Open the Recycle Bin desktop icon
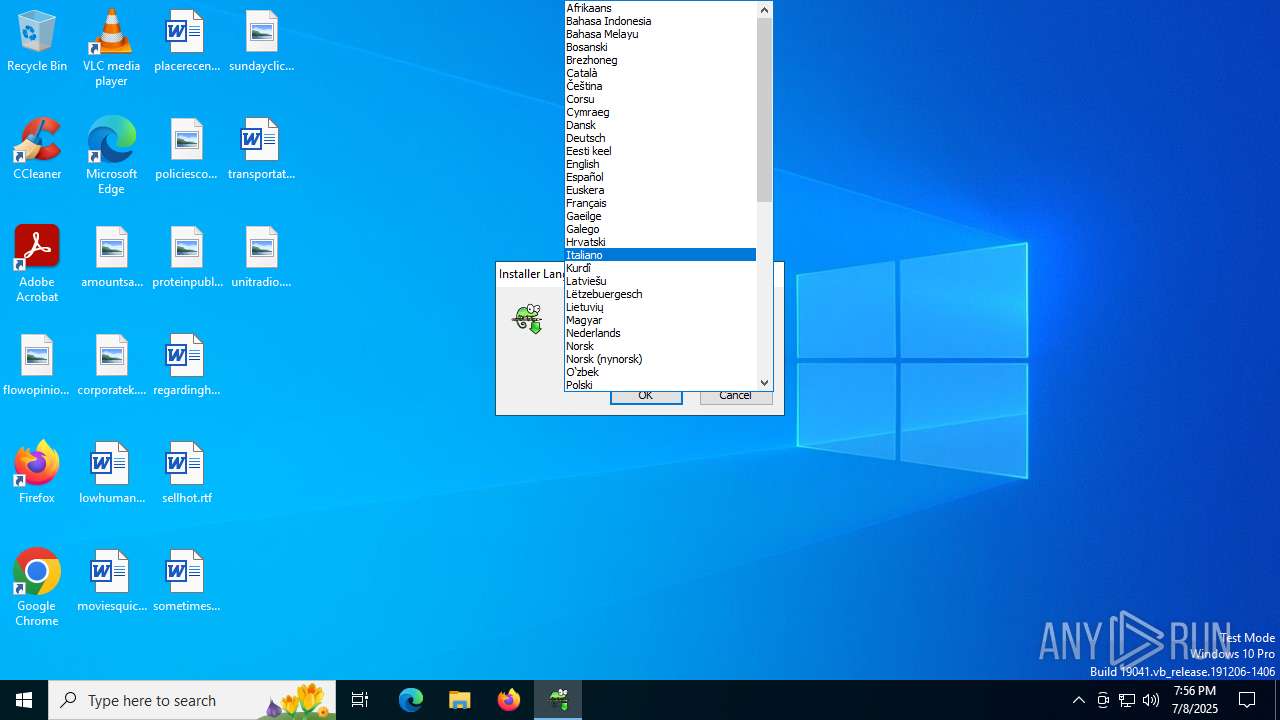Image resolution: width=1280 pixels, height=720 pixels. (x=37, y=42)
